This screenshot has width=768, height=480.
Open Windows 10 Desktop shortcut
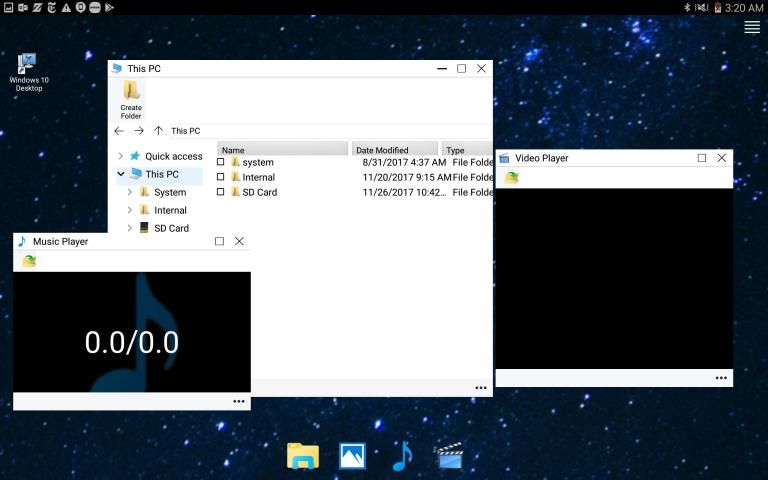(29, 70)
